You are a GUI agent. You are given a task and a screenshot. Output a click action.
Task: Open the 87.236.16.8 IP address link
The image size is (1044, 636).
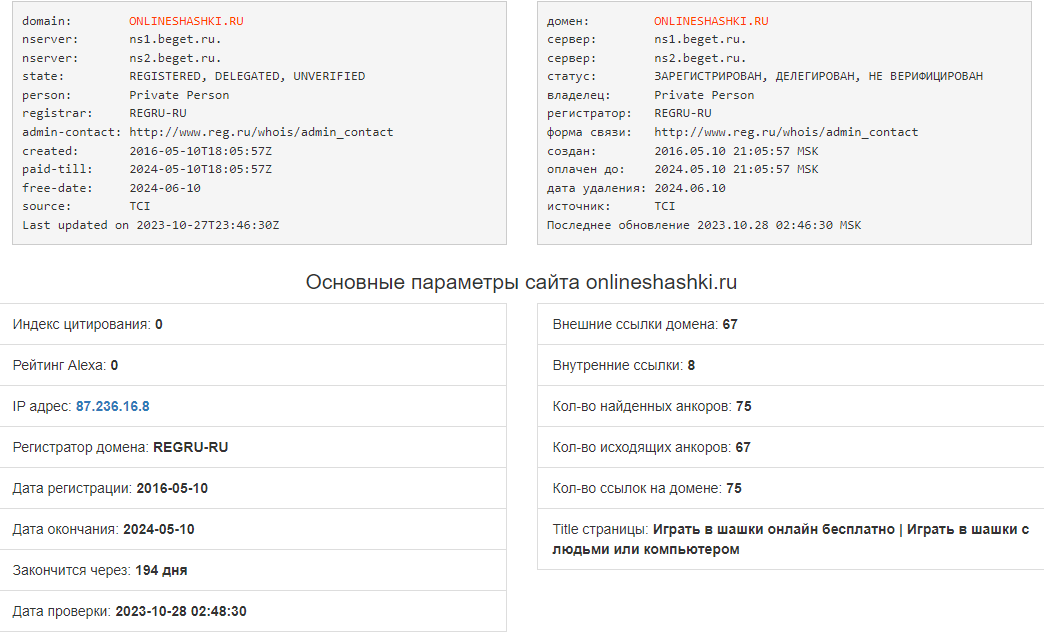(x=112, y=406)
